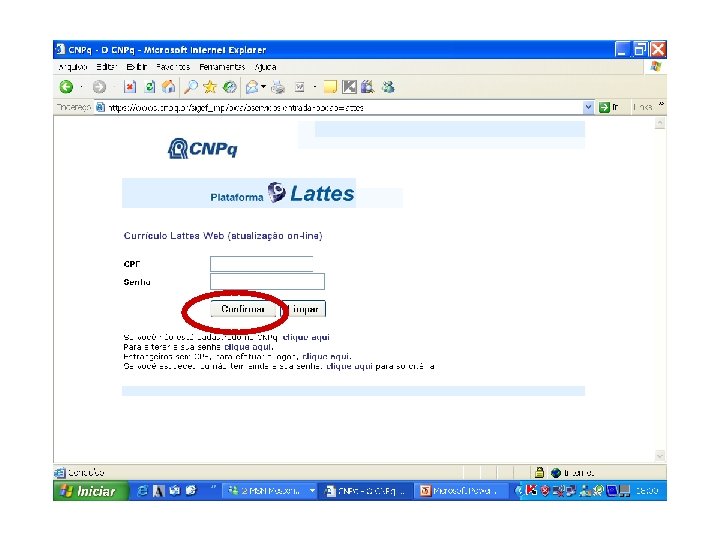This screenshot has height=540, width=720.
Task: Click the Links toolbar label
Action: click(642, 107)
